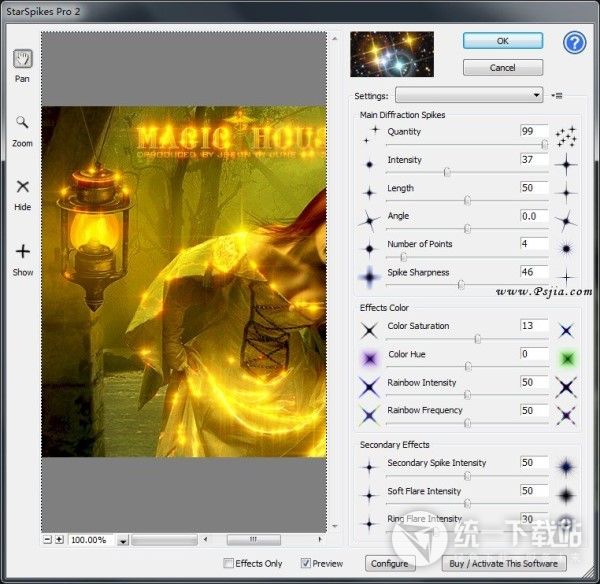
Task: Click the OK button
Action: coord(502,41)
